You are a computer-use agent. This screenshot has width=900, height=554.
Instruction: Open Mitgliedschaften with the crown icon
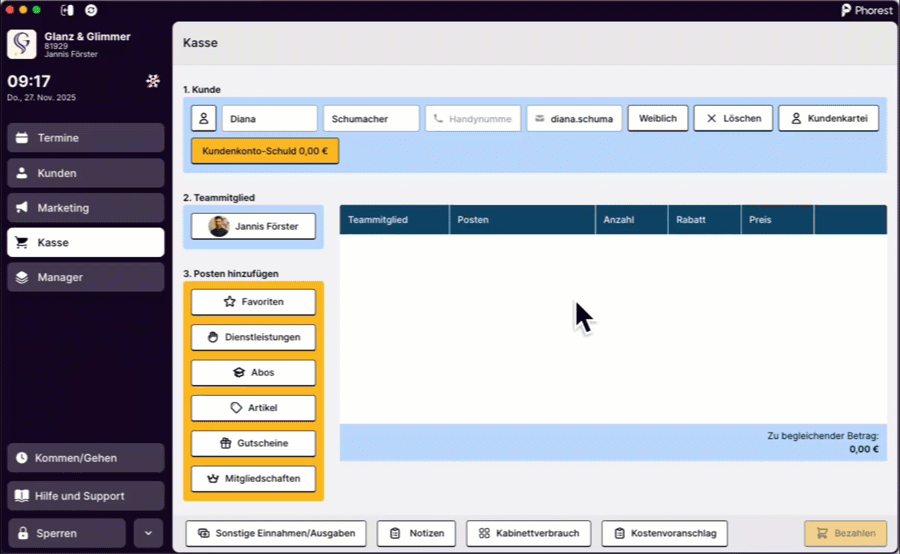coord(253,479)
